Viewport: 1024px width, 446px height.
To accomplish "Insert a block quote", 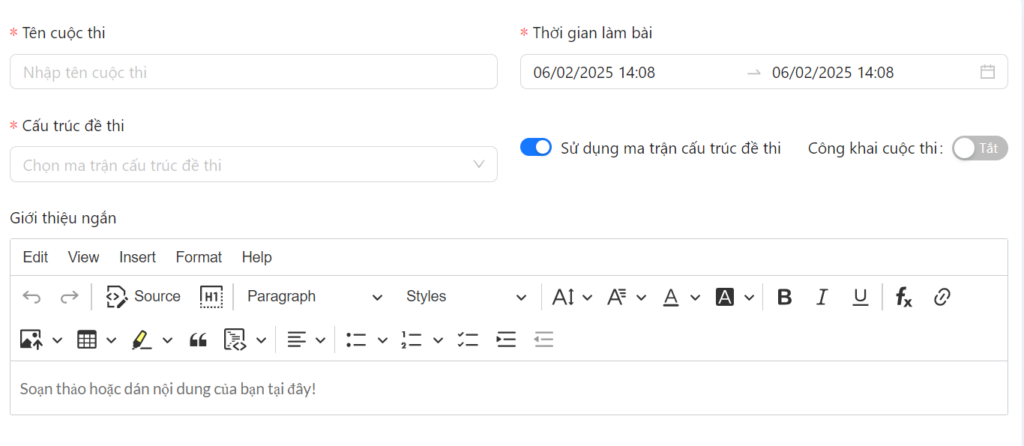I will coord(198,340).
